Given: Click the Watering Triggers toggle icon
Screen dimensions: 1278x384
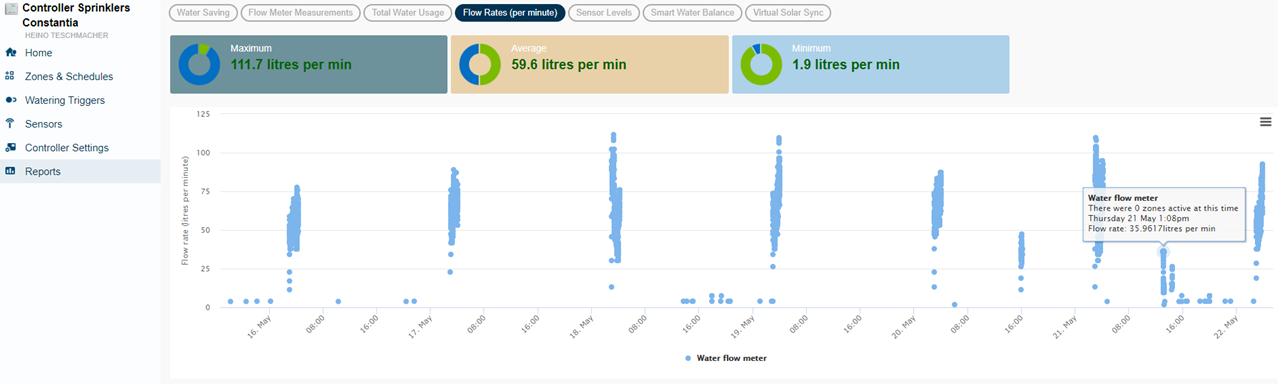Looking at the screenshot, I should [10, 100].
